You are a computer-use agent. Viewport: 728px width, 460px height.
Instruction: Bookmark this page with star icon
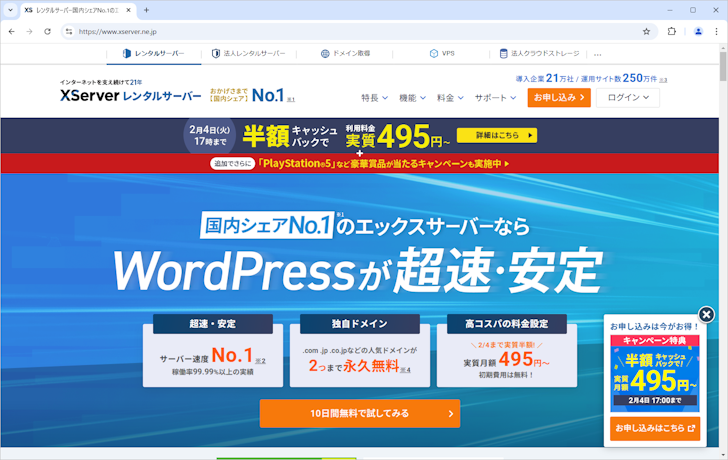(646, 32)
